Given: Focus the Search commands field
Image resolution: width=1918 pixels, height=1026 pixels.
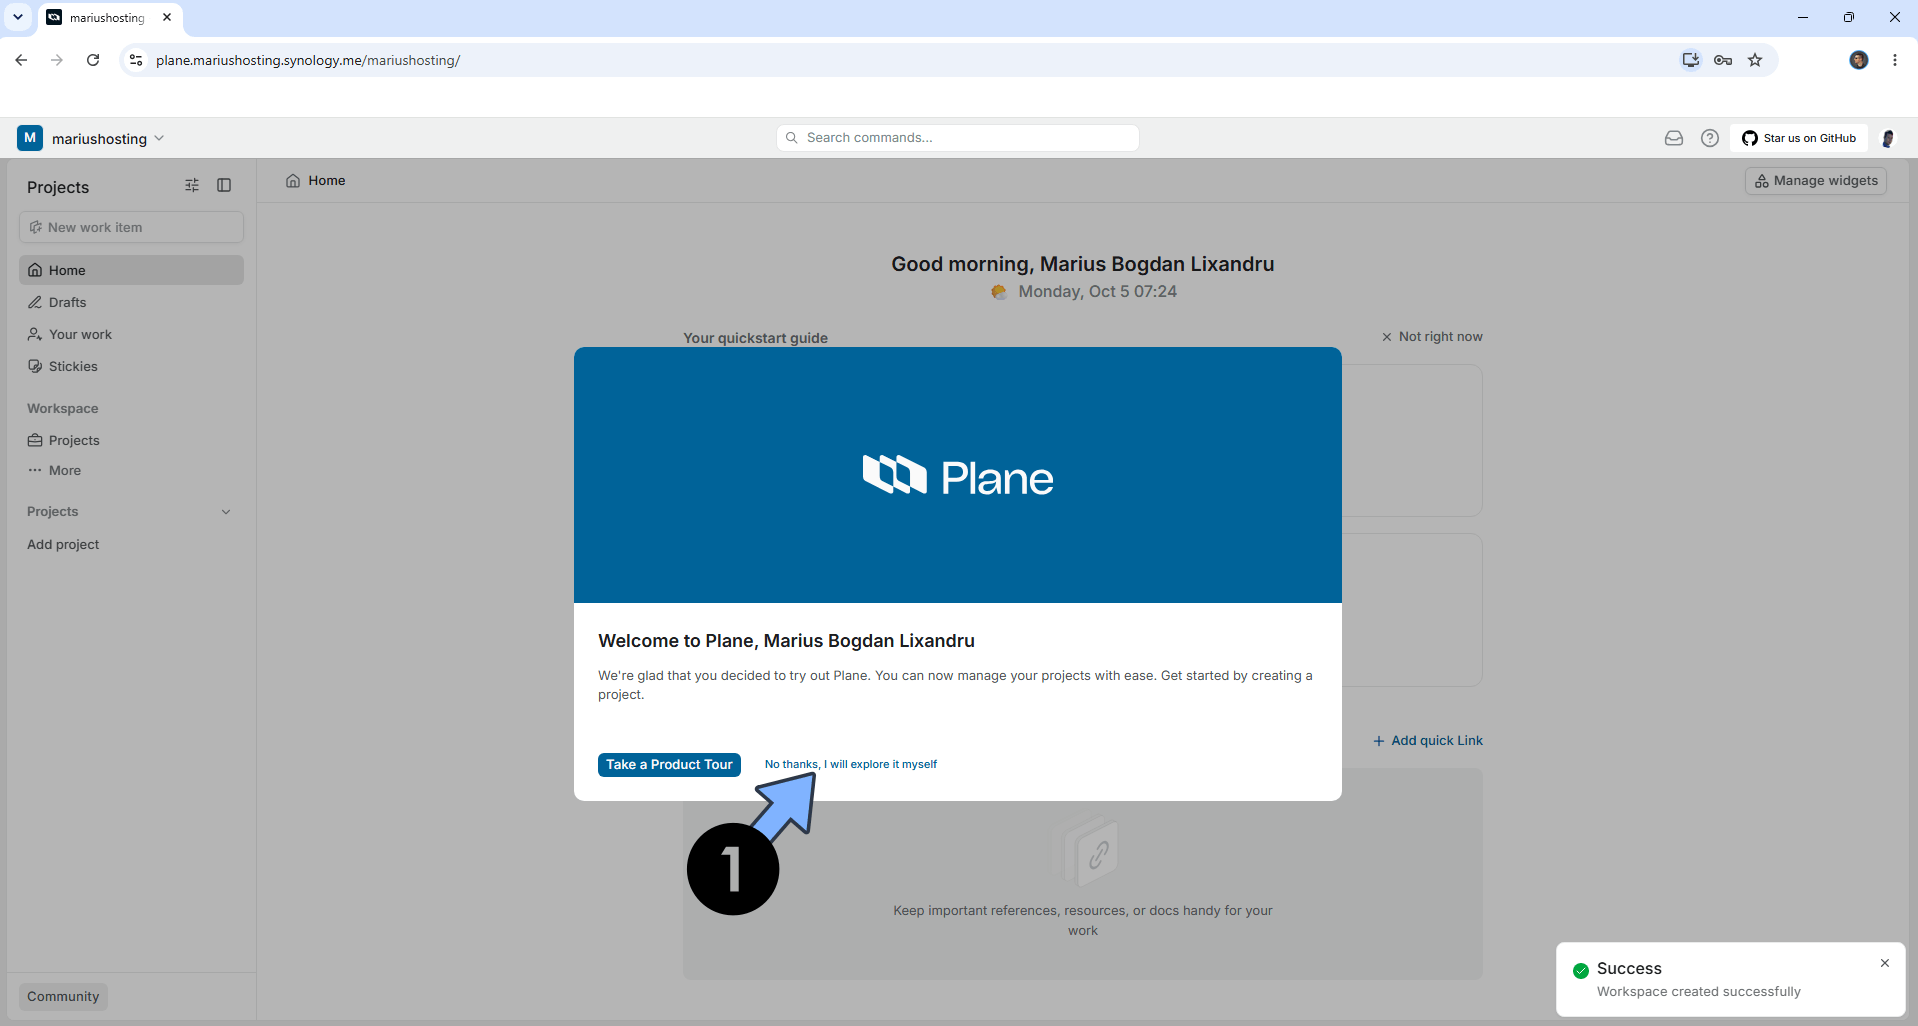Looking at the screenshot, I should pyautogui.click(x=958, y=138).
